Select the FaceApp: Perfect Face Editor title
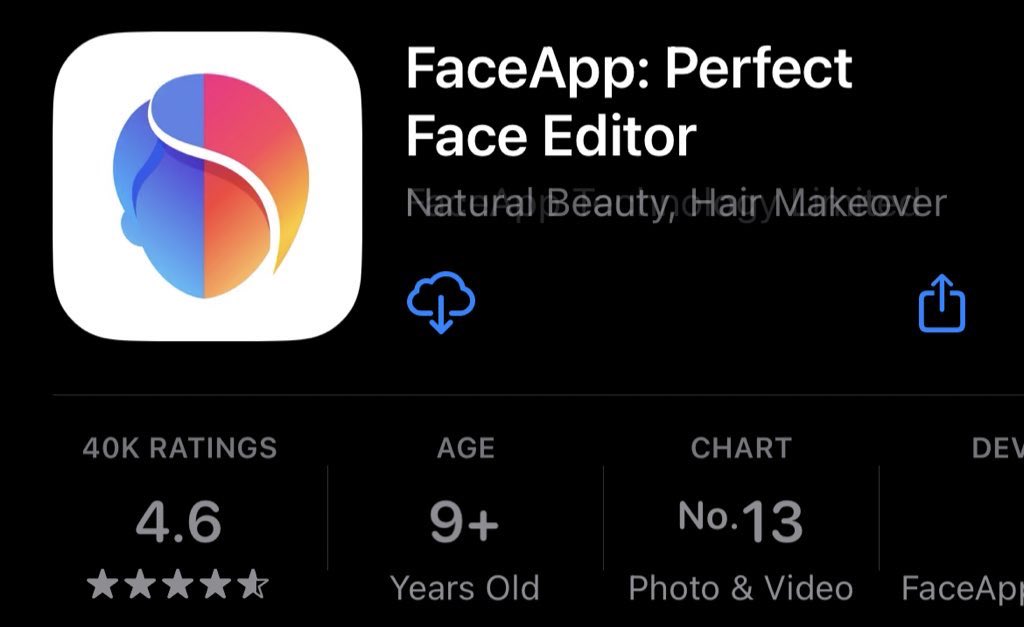The width and height of the screenshot is (1024, 627). pos(629,102)
